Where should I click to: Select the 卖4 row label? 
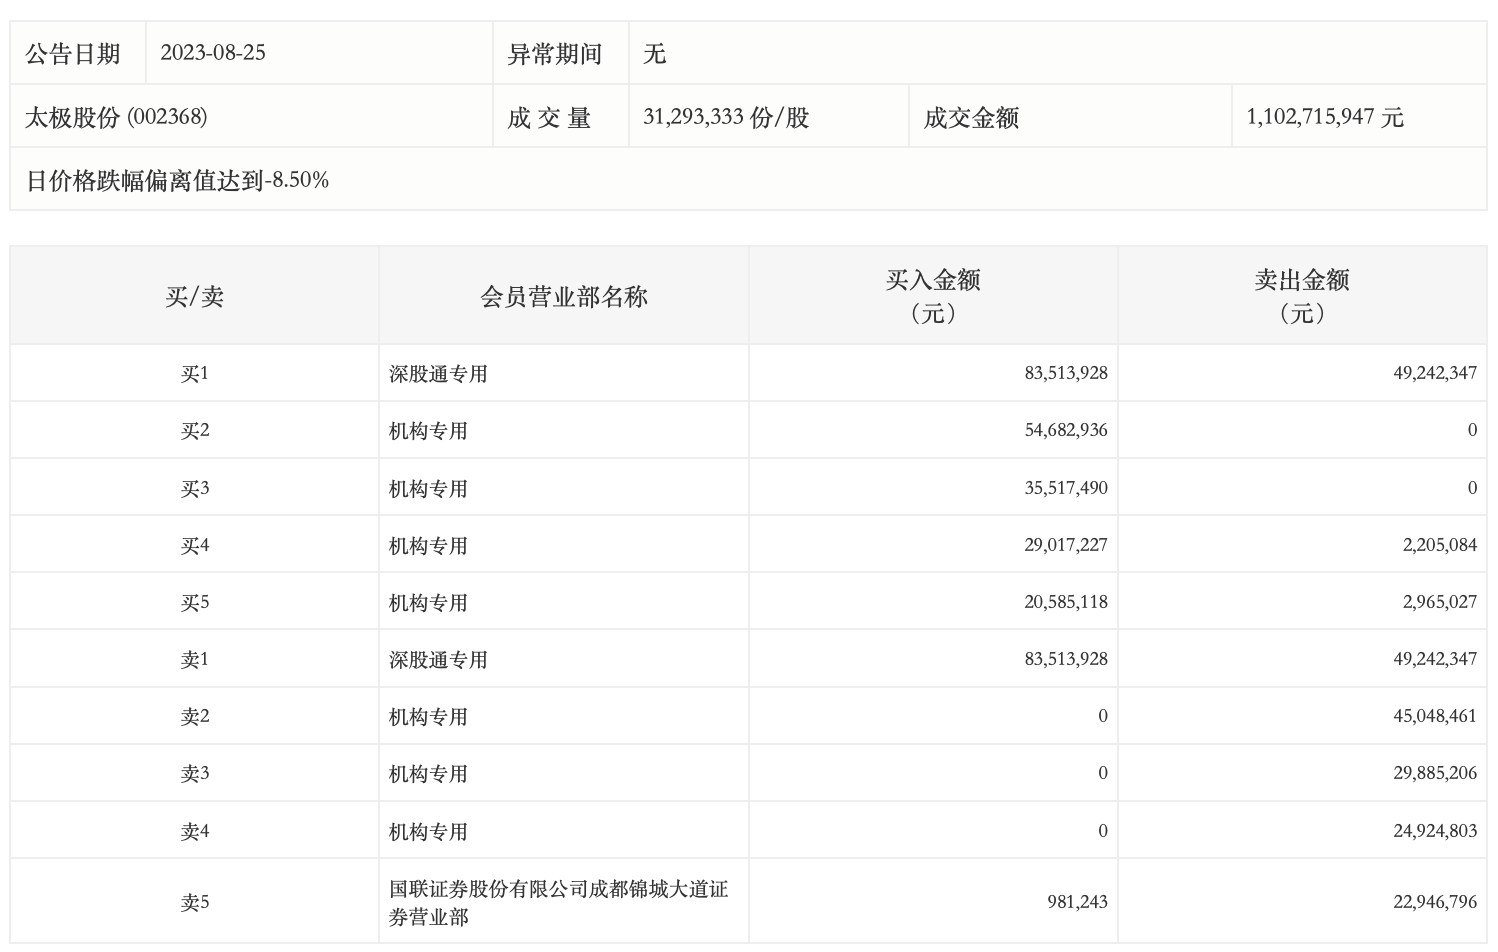[195, 832]
